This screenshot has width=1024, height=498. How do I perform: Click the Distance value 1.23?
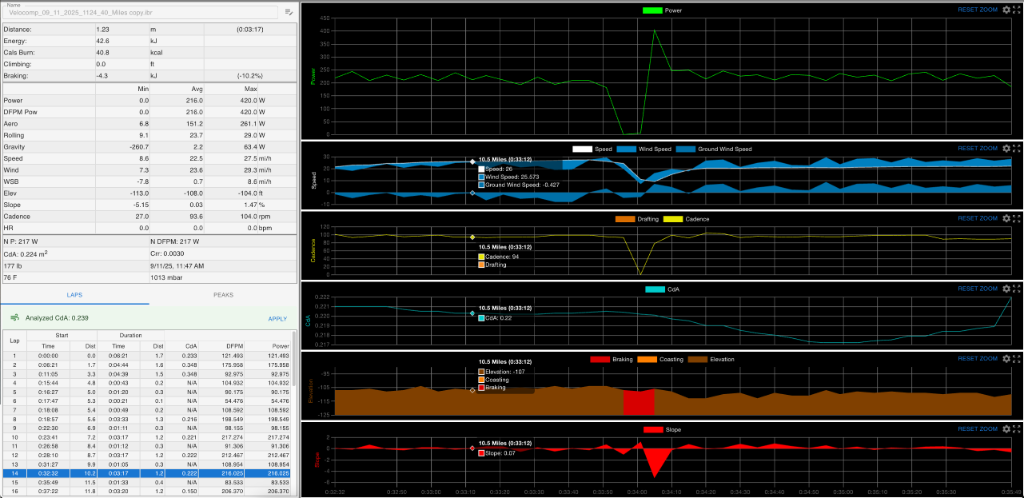[102, 29]
